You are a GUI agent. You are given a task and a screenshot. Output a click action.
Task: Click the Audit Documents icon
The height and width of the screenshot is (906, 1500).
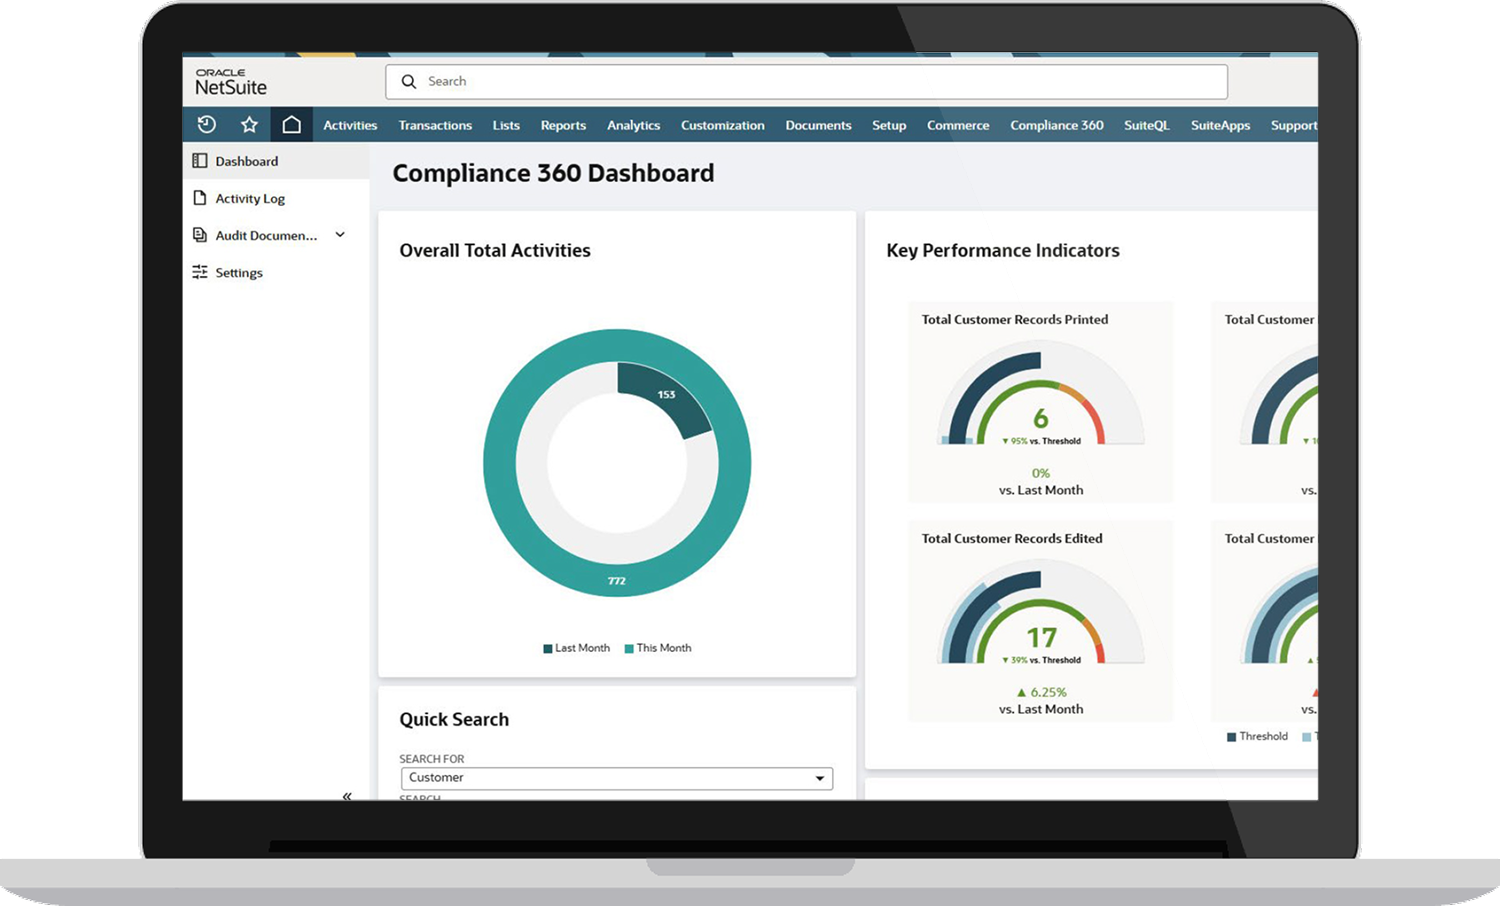pyautogui.click(x=200, y=234)
